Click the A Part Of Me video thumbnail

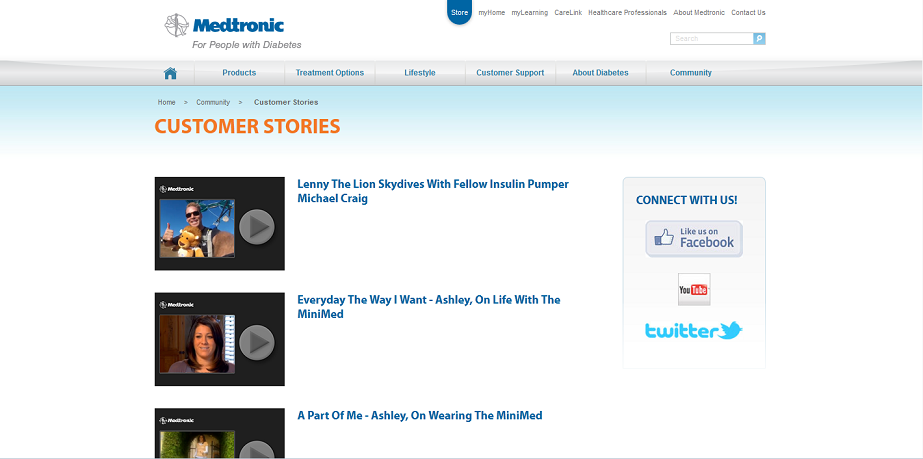220,434
